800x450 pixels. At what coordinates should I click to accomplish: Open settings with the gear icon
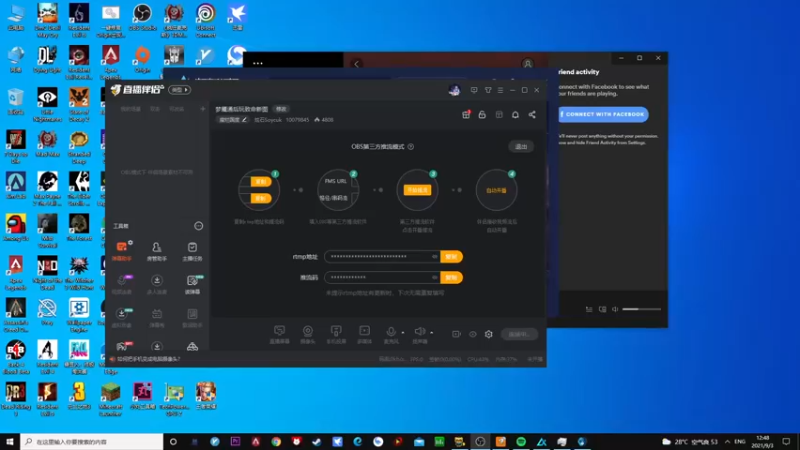tap(489, 334)
